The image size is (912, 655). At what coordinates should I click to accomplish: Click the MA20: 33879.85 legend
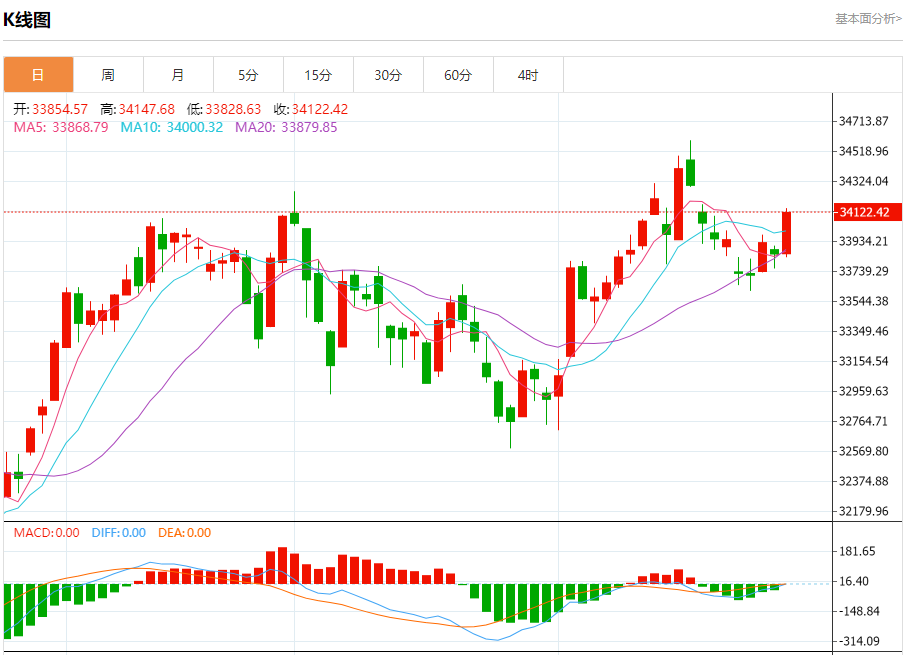click(x=286, y=127)
